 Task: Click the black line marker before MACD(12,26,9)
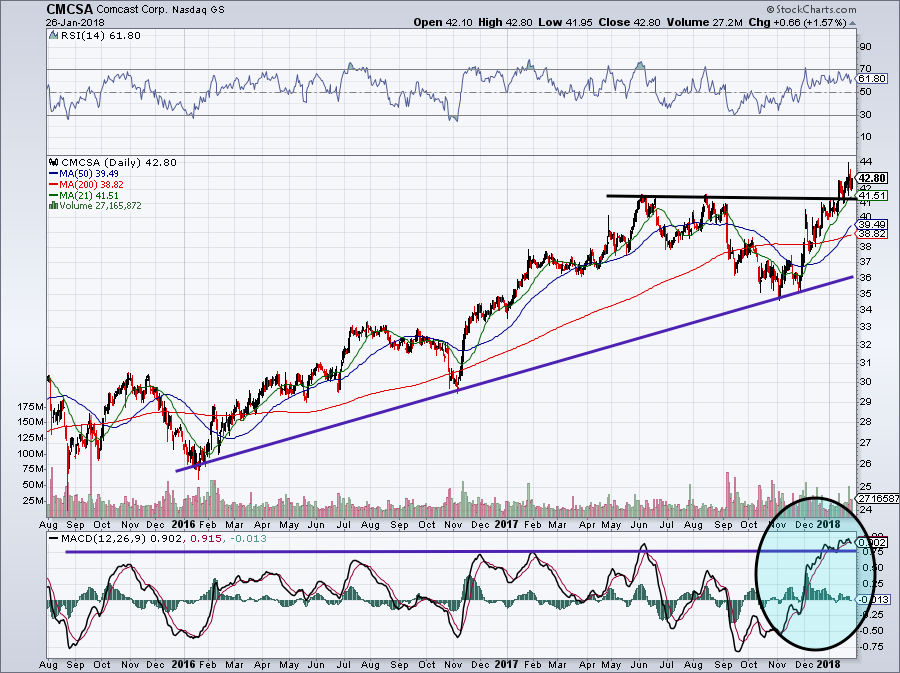(53, 539)
